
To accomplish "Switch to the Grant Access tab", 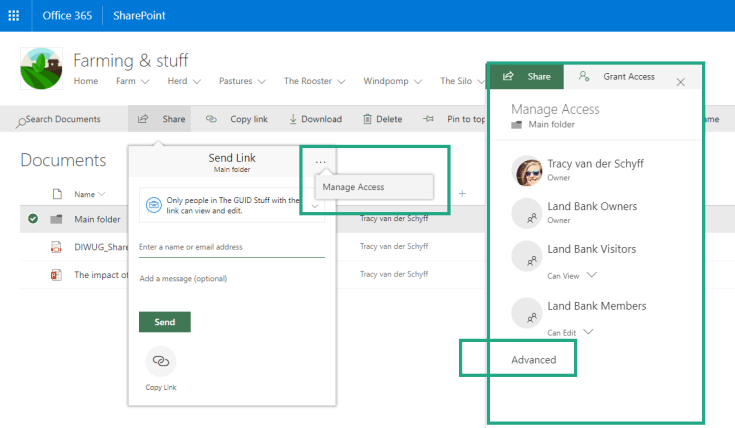I will tap(618, 76).
